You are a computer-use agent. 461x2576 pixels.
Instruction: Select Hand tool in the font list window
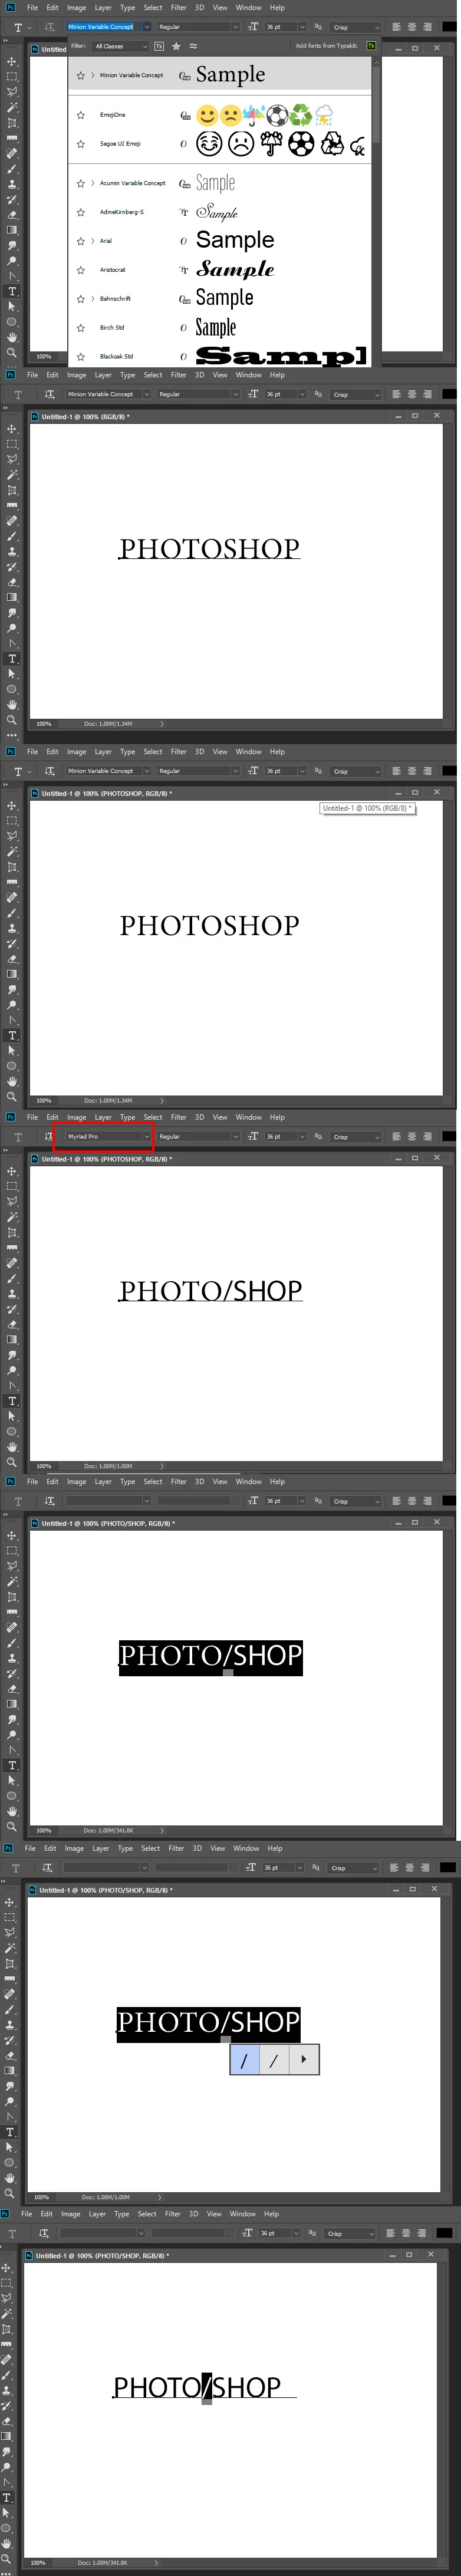[12, 337]
